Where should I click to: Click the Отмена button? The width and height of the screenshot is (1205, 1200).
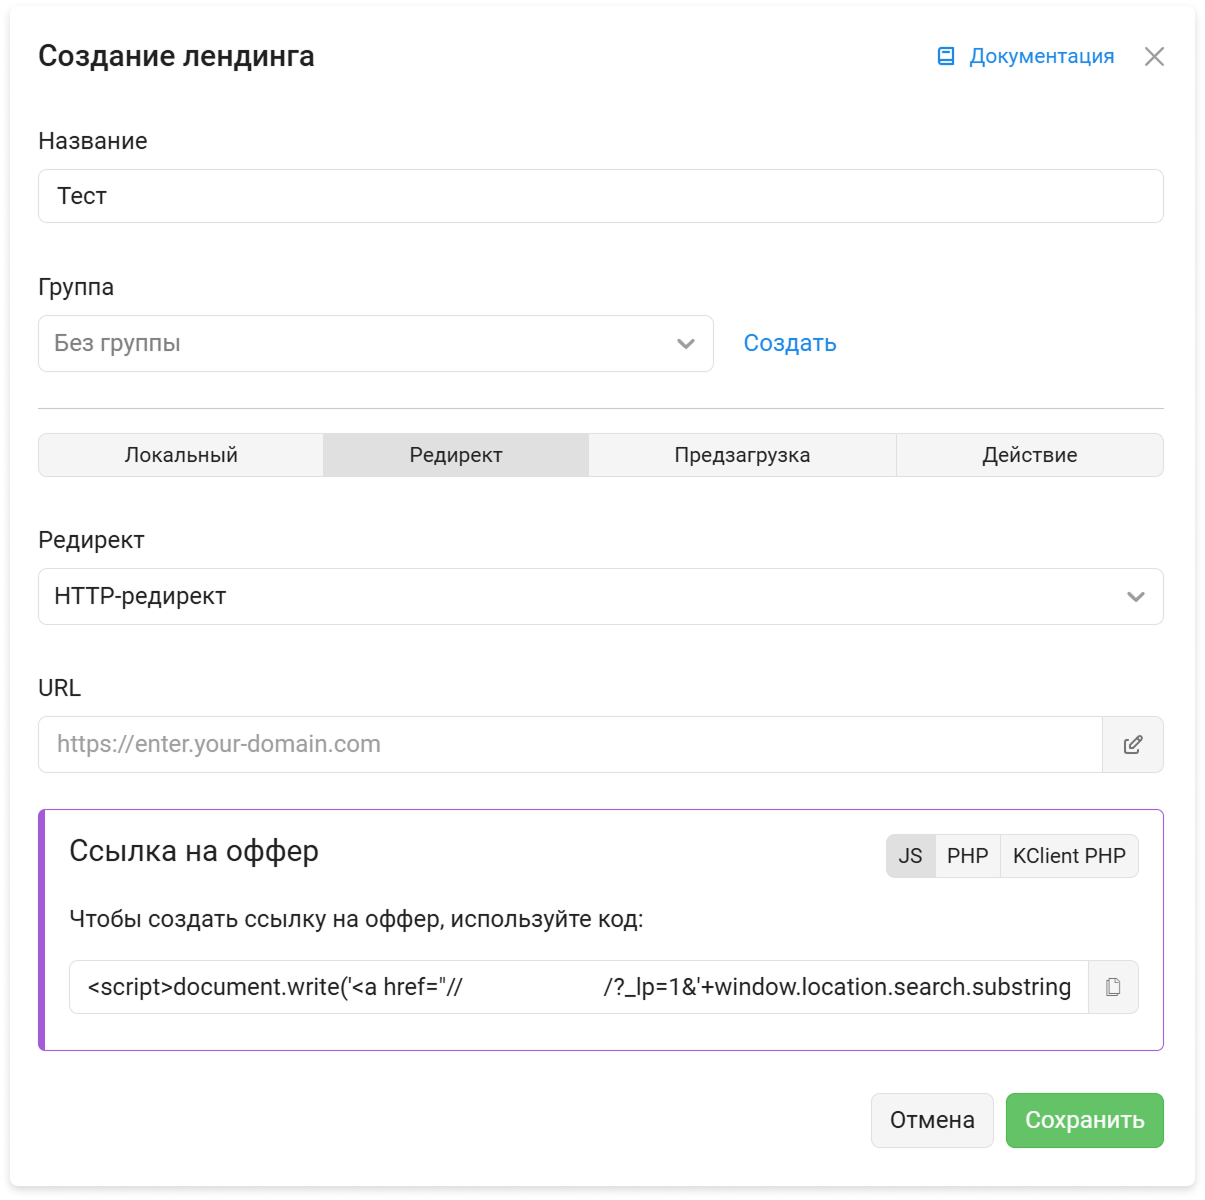932,1120
